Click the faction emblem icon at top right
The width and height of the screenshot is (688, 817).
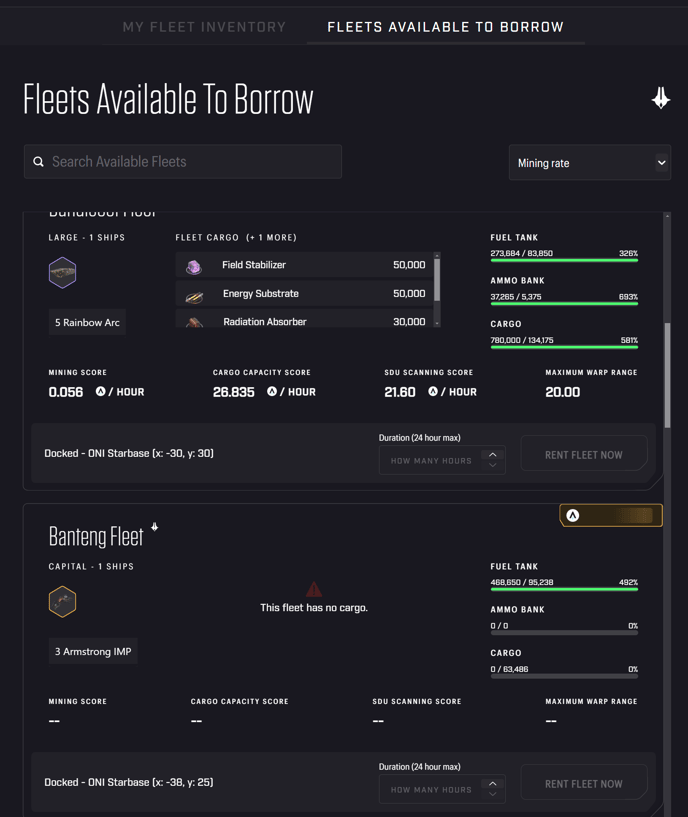click(x=660, y=98)
